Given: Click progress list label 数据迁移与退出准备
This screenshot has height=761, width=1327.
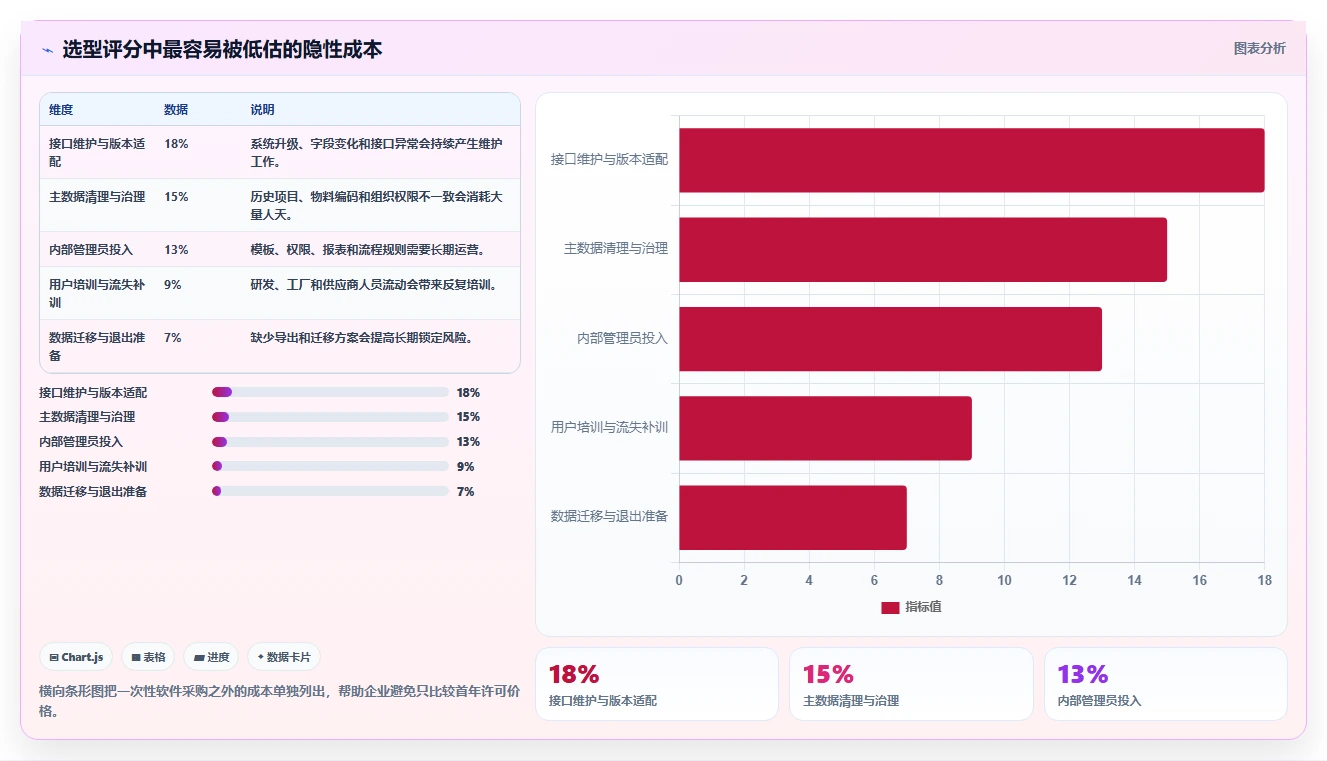Looking at the screenshot, I should (x=93, y=492).
